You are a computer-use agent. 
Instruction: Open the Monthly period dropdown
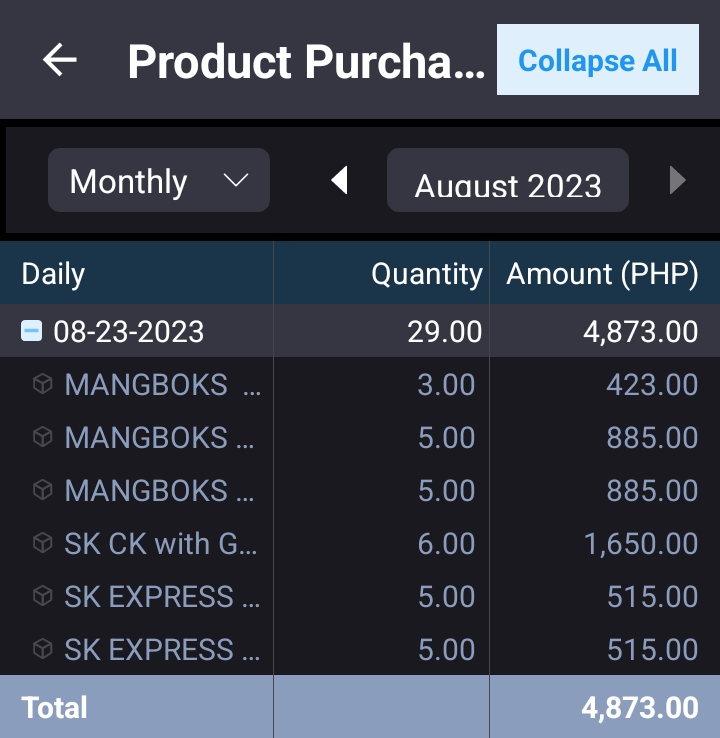pyautogui.click(x=159, y=181)
